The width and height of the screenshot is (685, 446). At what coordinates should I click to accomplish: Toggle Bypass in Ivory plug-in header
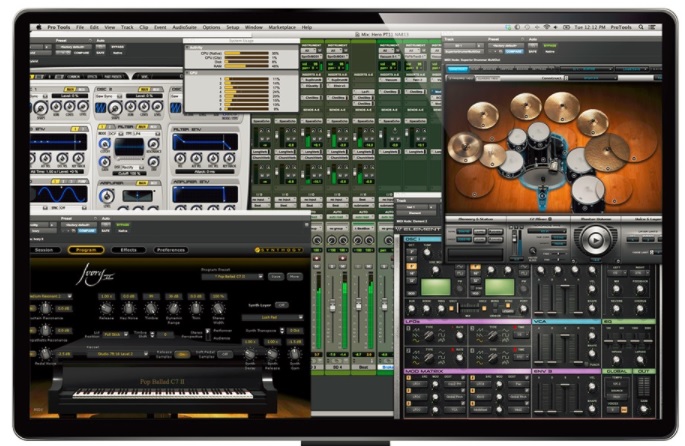123,225
